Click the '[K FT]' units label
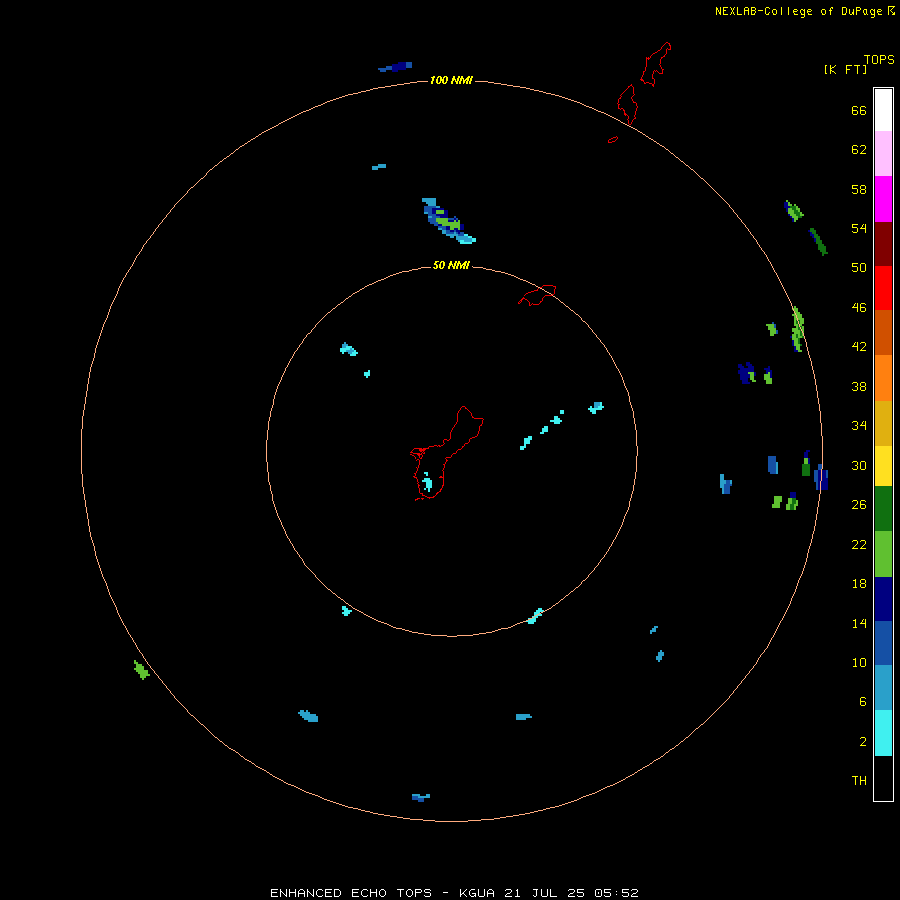This screenshot has height=900, width=900. 845,69
